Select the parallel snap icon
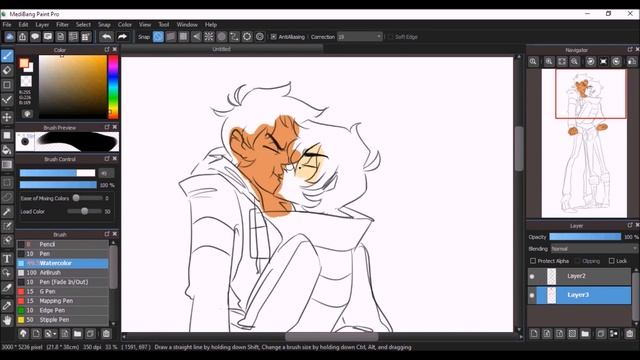This screenshot has height=360, width=640. (x=171, y=37)
